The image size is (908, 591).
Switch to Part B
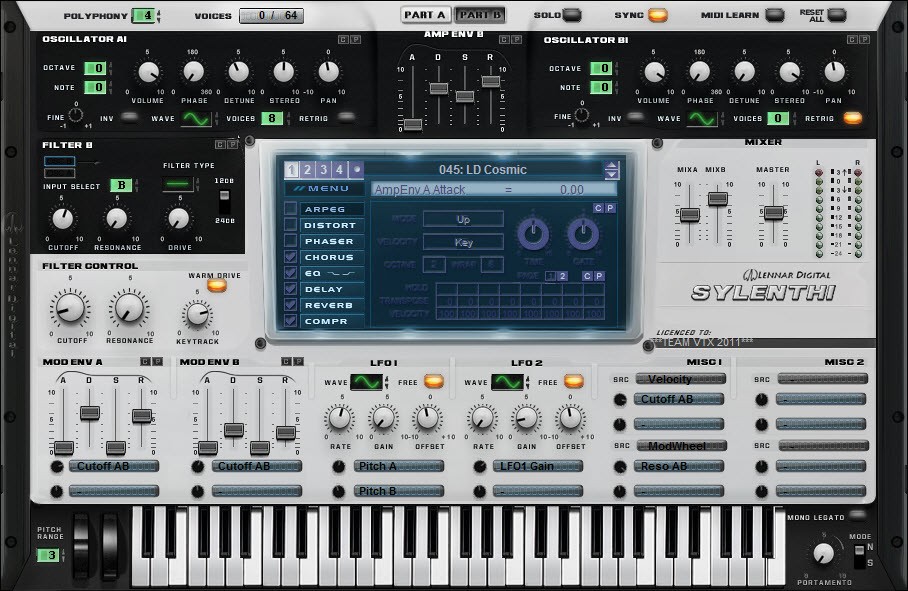(481, 15)
